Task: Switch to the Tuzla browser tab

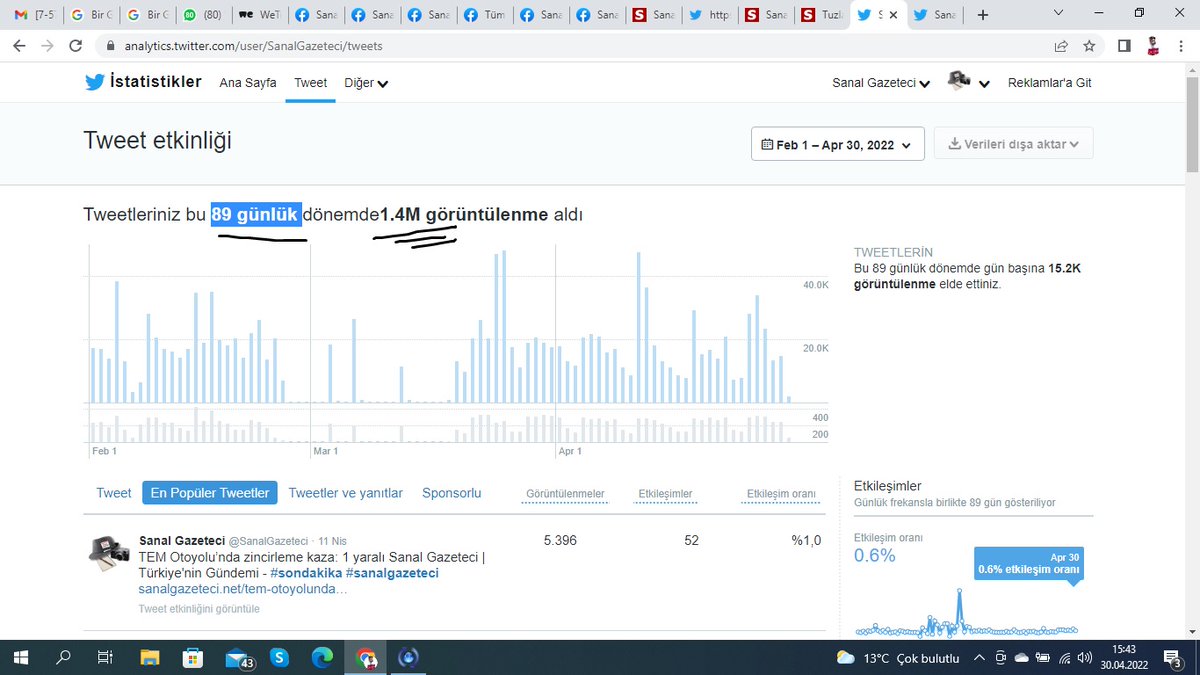Action: point(823,15)
